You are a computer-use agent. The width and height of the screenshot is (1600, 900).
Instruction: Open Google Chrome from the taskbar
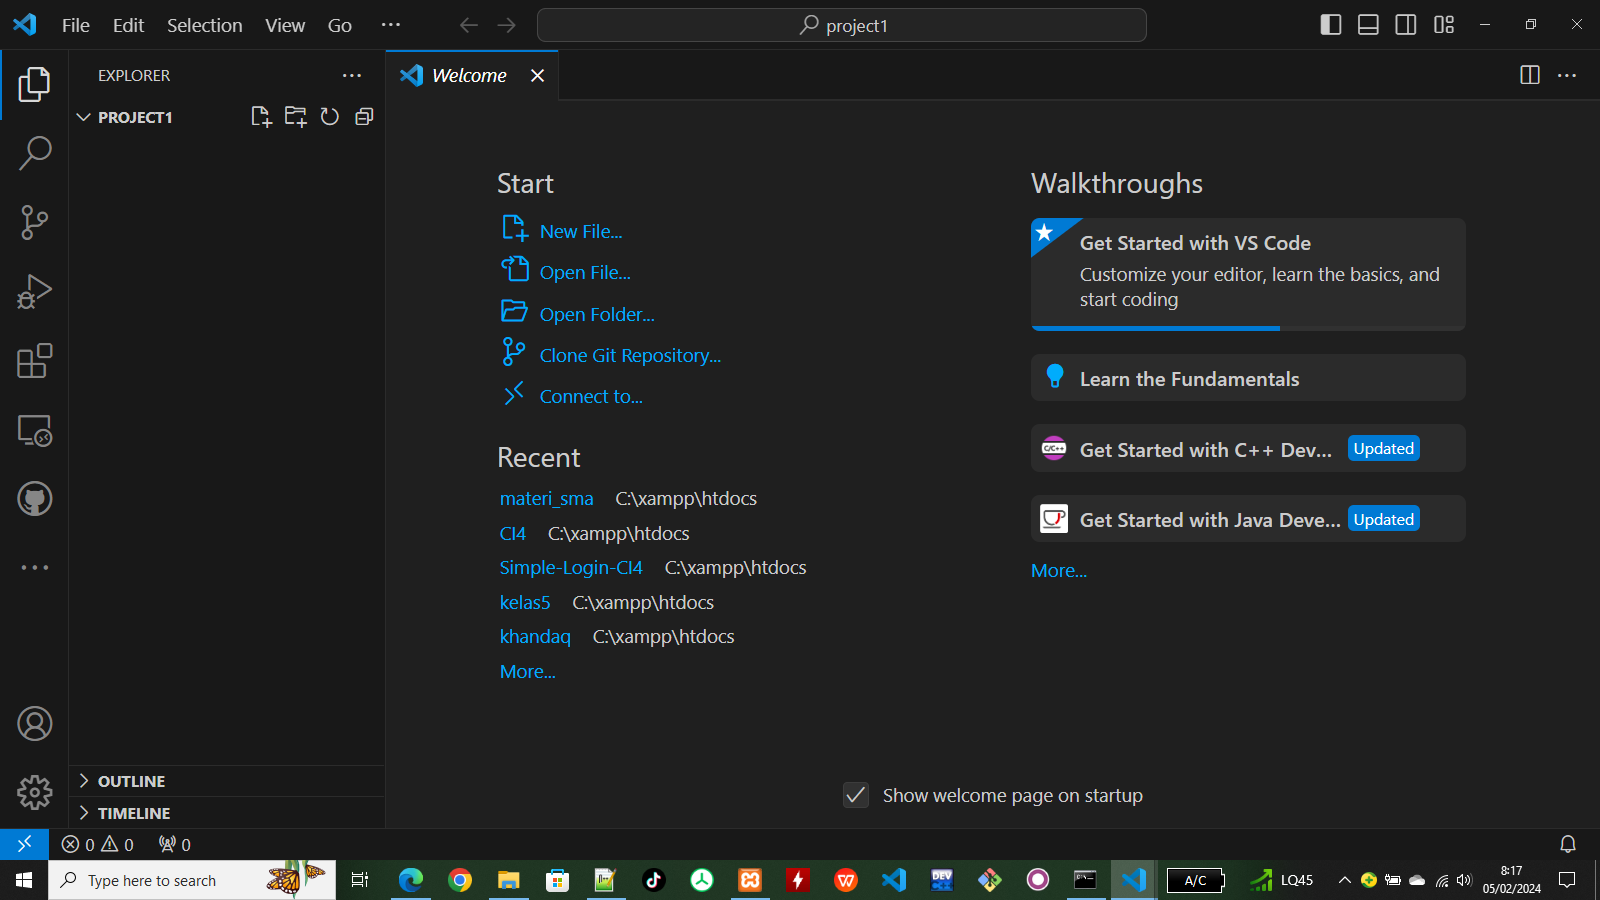(x=460, y=880)
